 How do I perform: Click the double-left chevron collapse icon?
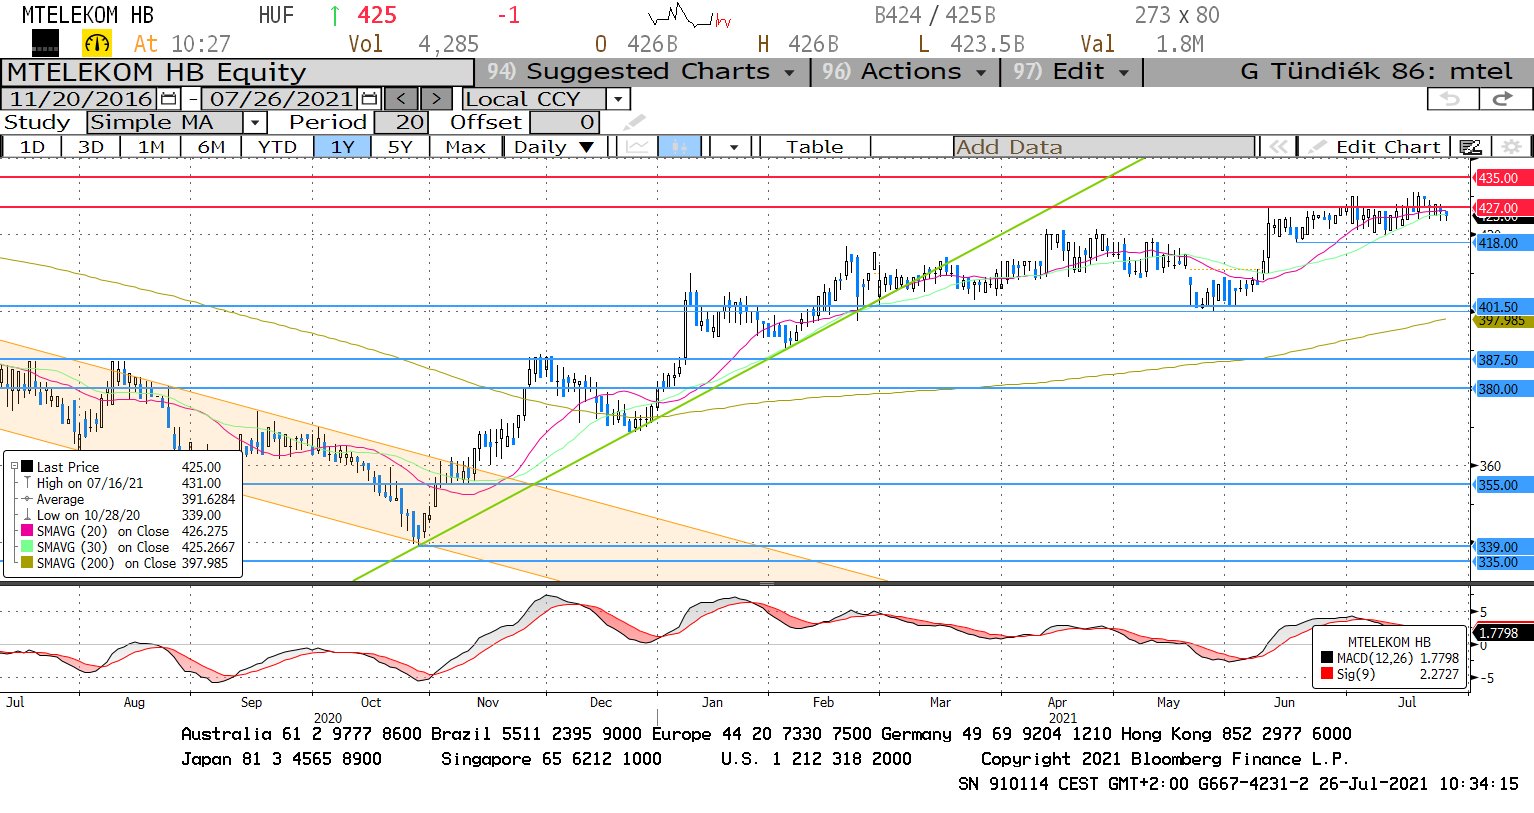1277,147
